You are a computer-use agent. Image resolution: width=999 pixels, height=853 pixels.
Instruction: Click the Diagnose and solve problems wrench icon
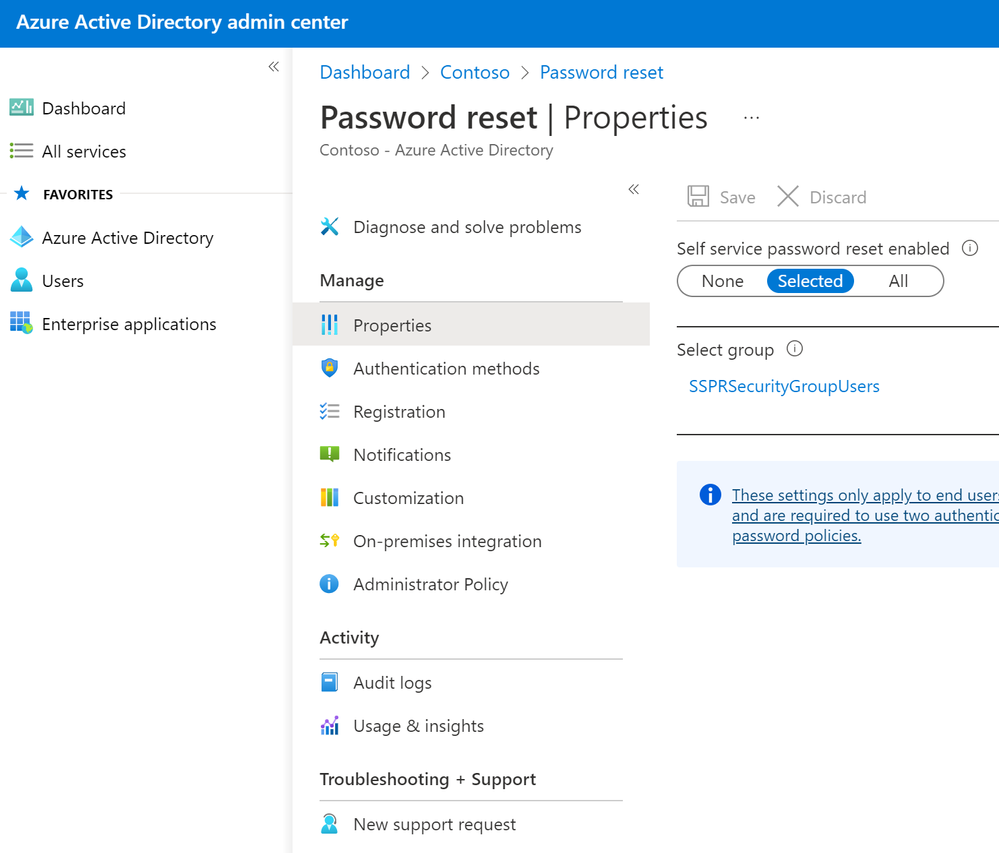[x=329, y=227]
